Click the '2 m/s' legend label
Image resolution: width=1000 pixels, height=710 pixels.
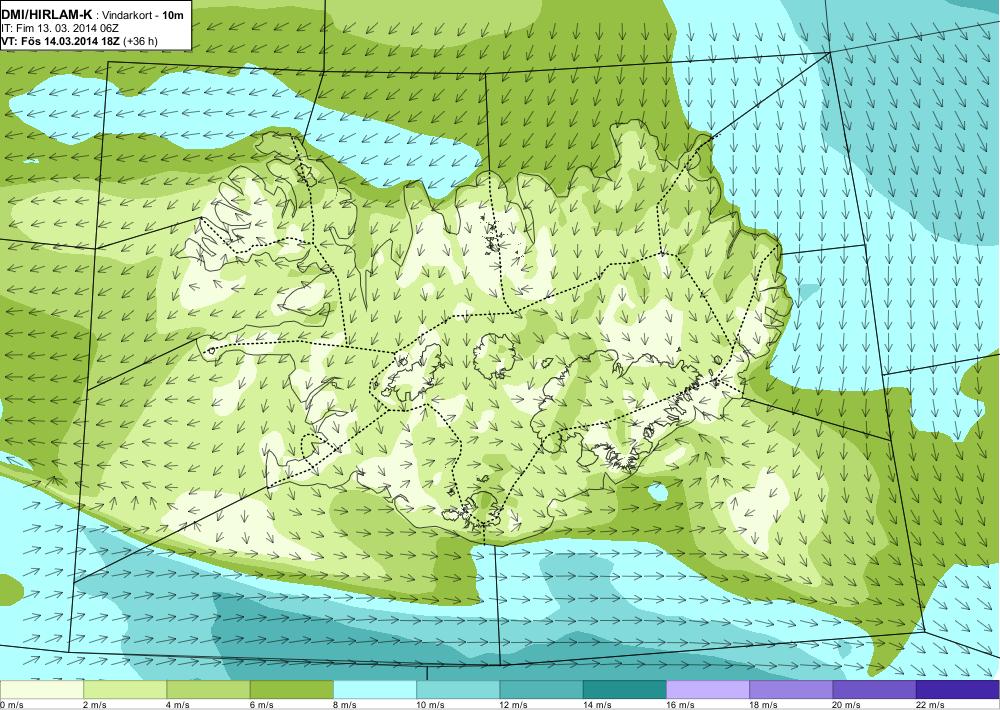coord(95,705)
